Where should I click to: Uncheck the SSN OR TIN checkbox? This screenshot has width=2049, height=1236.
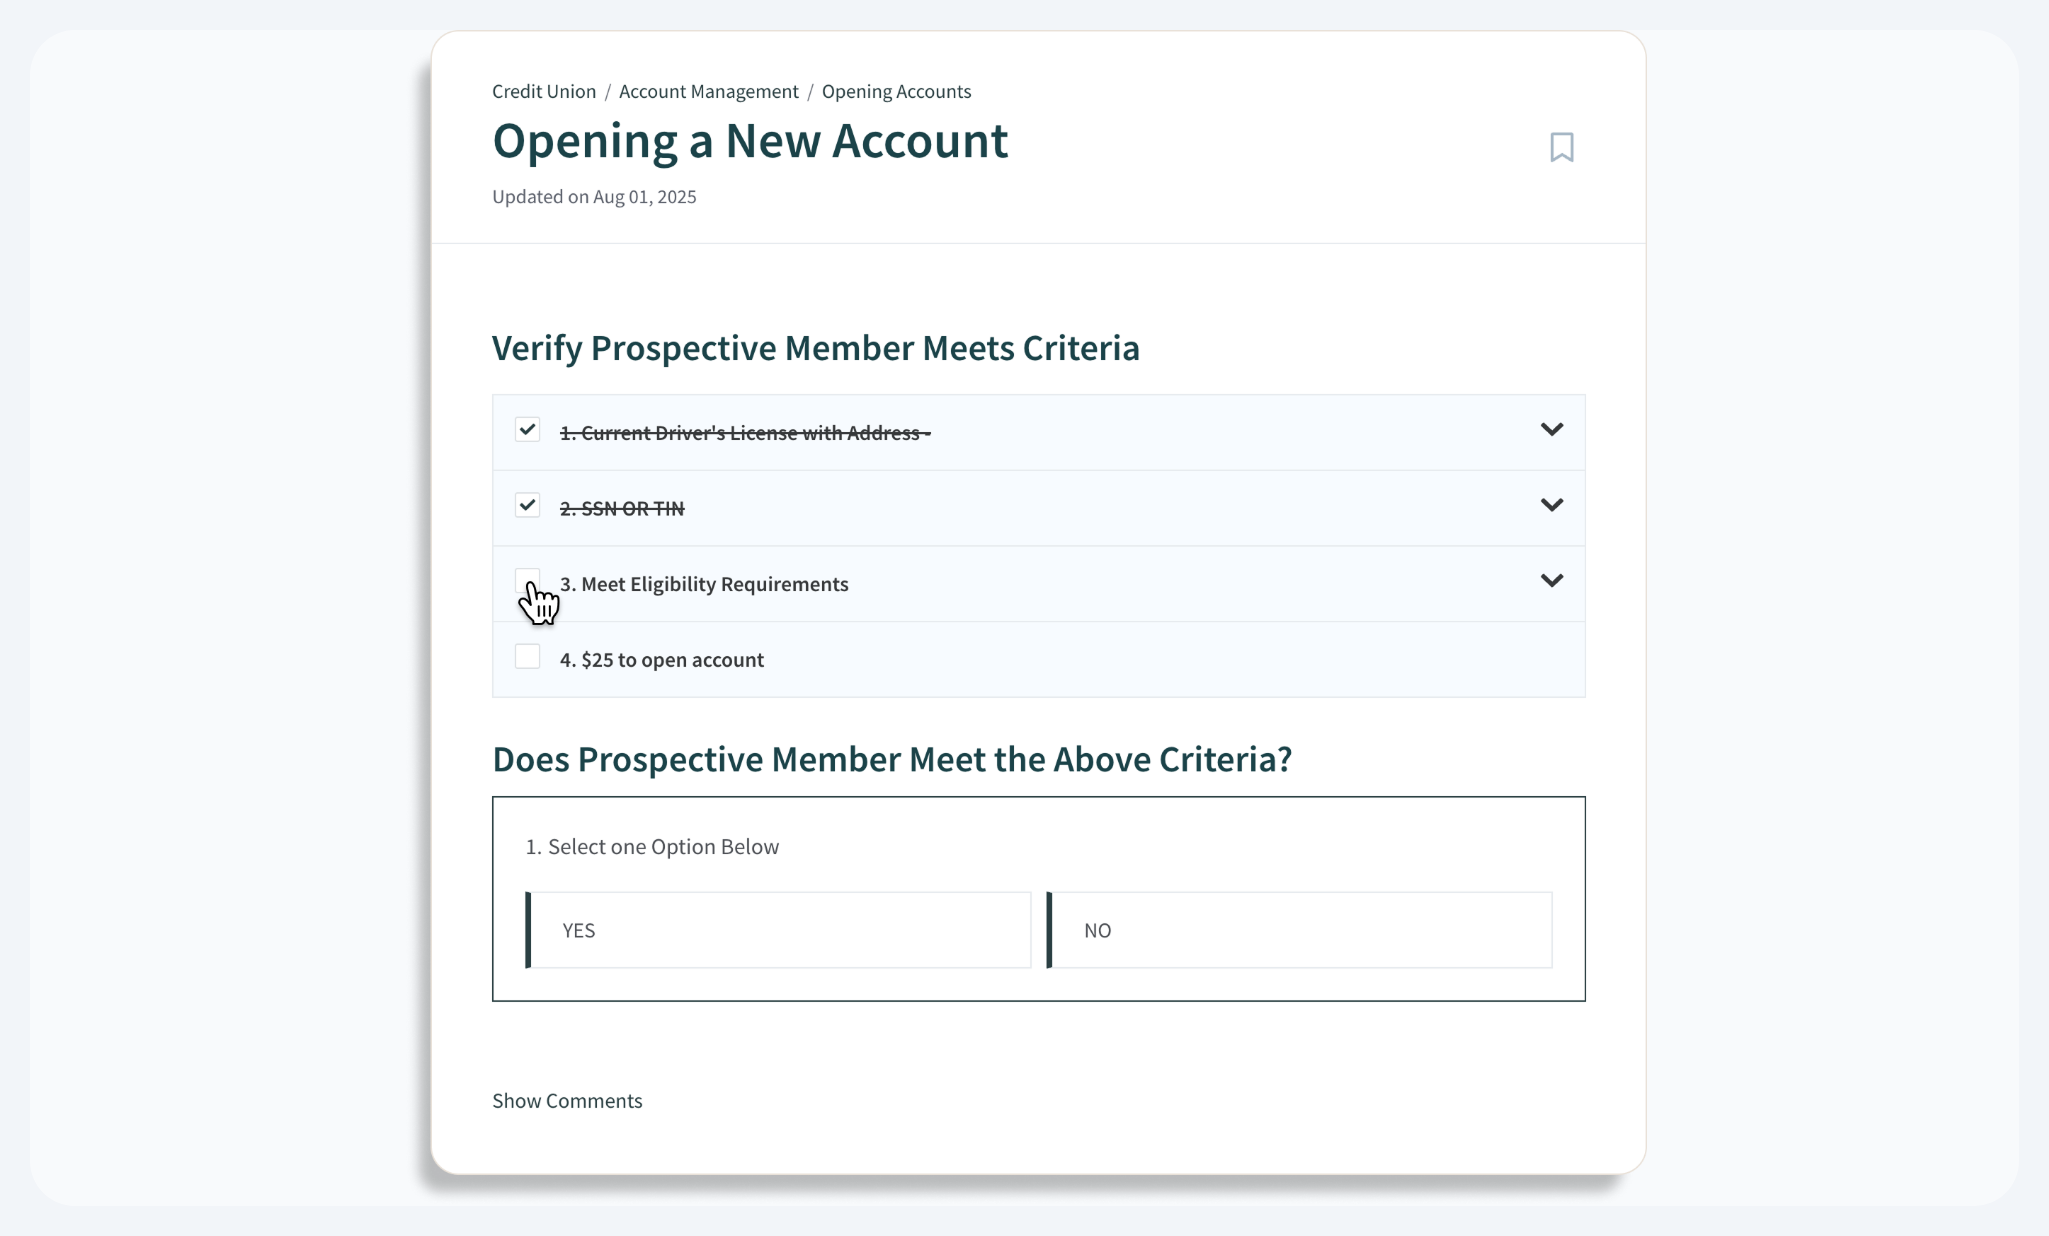click(x=527, y=505)
